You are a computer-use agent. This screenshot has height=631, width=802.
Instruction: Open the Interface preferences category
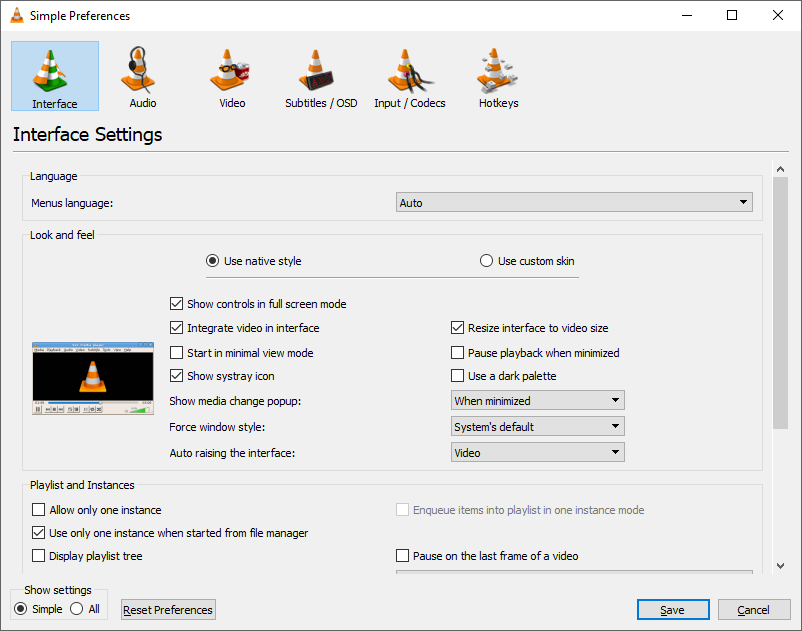coord(55,76)
